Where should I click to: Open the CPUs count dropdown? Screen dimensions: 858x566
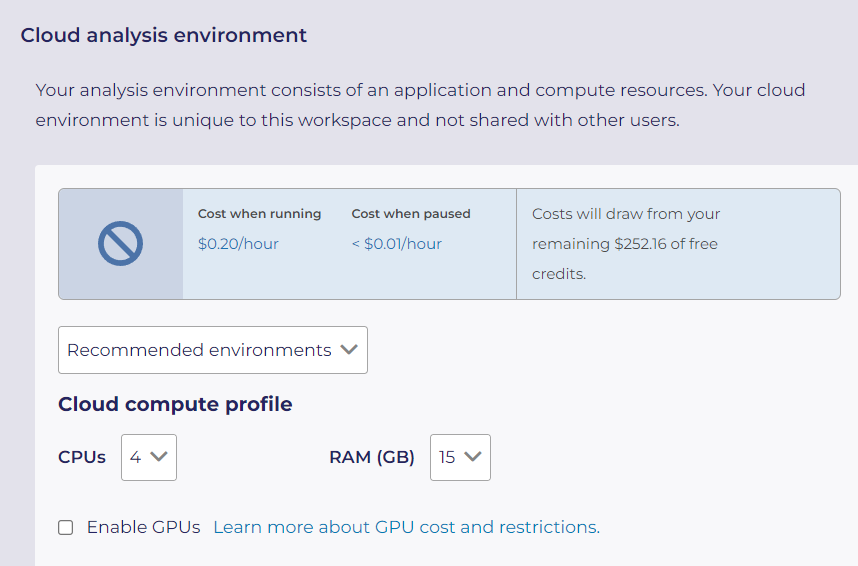pyautogui.click(x=149, y=457)
